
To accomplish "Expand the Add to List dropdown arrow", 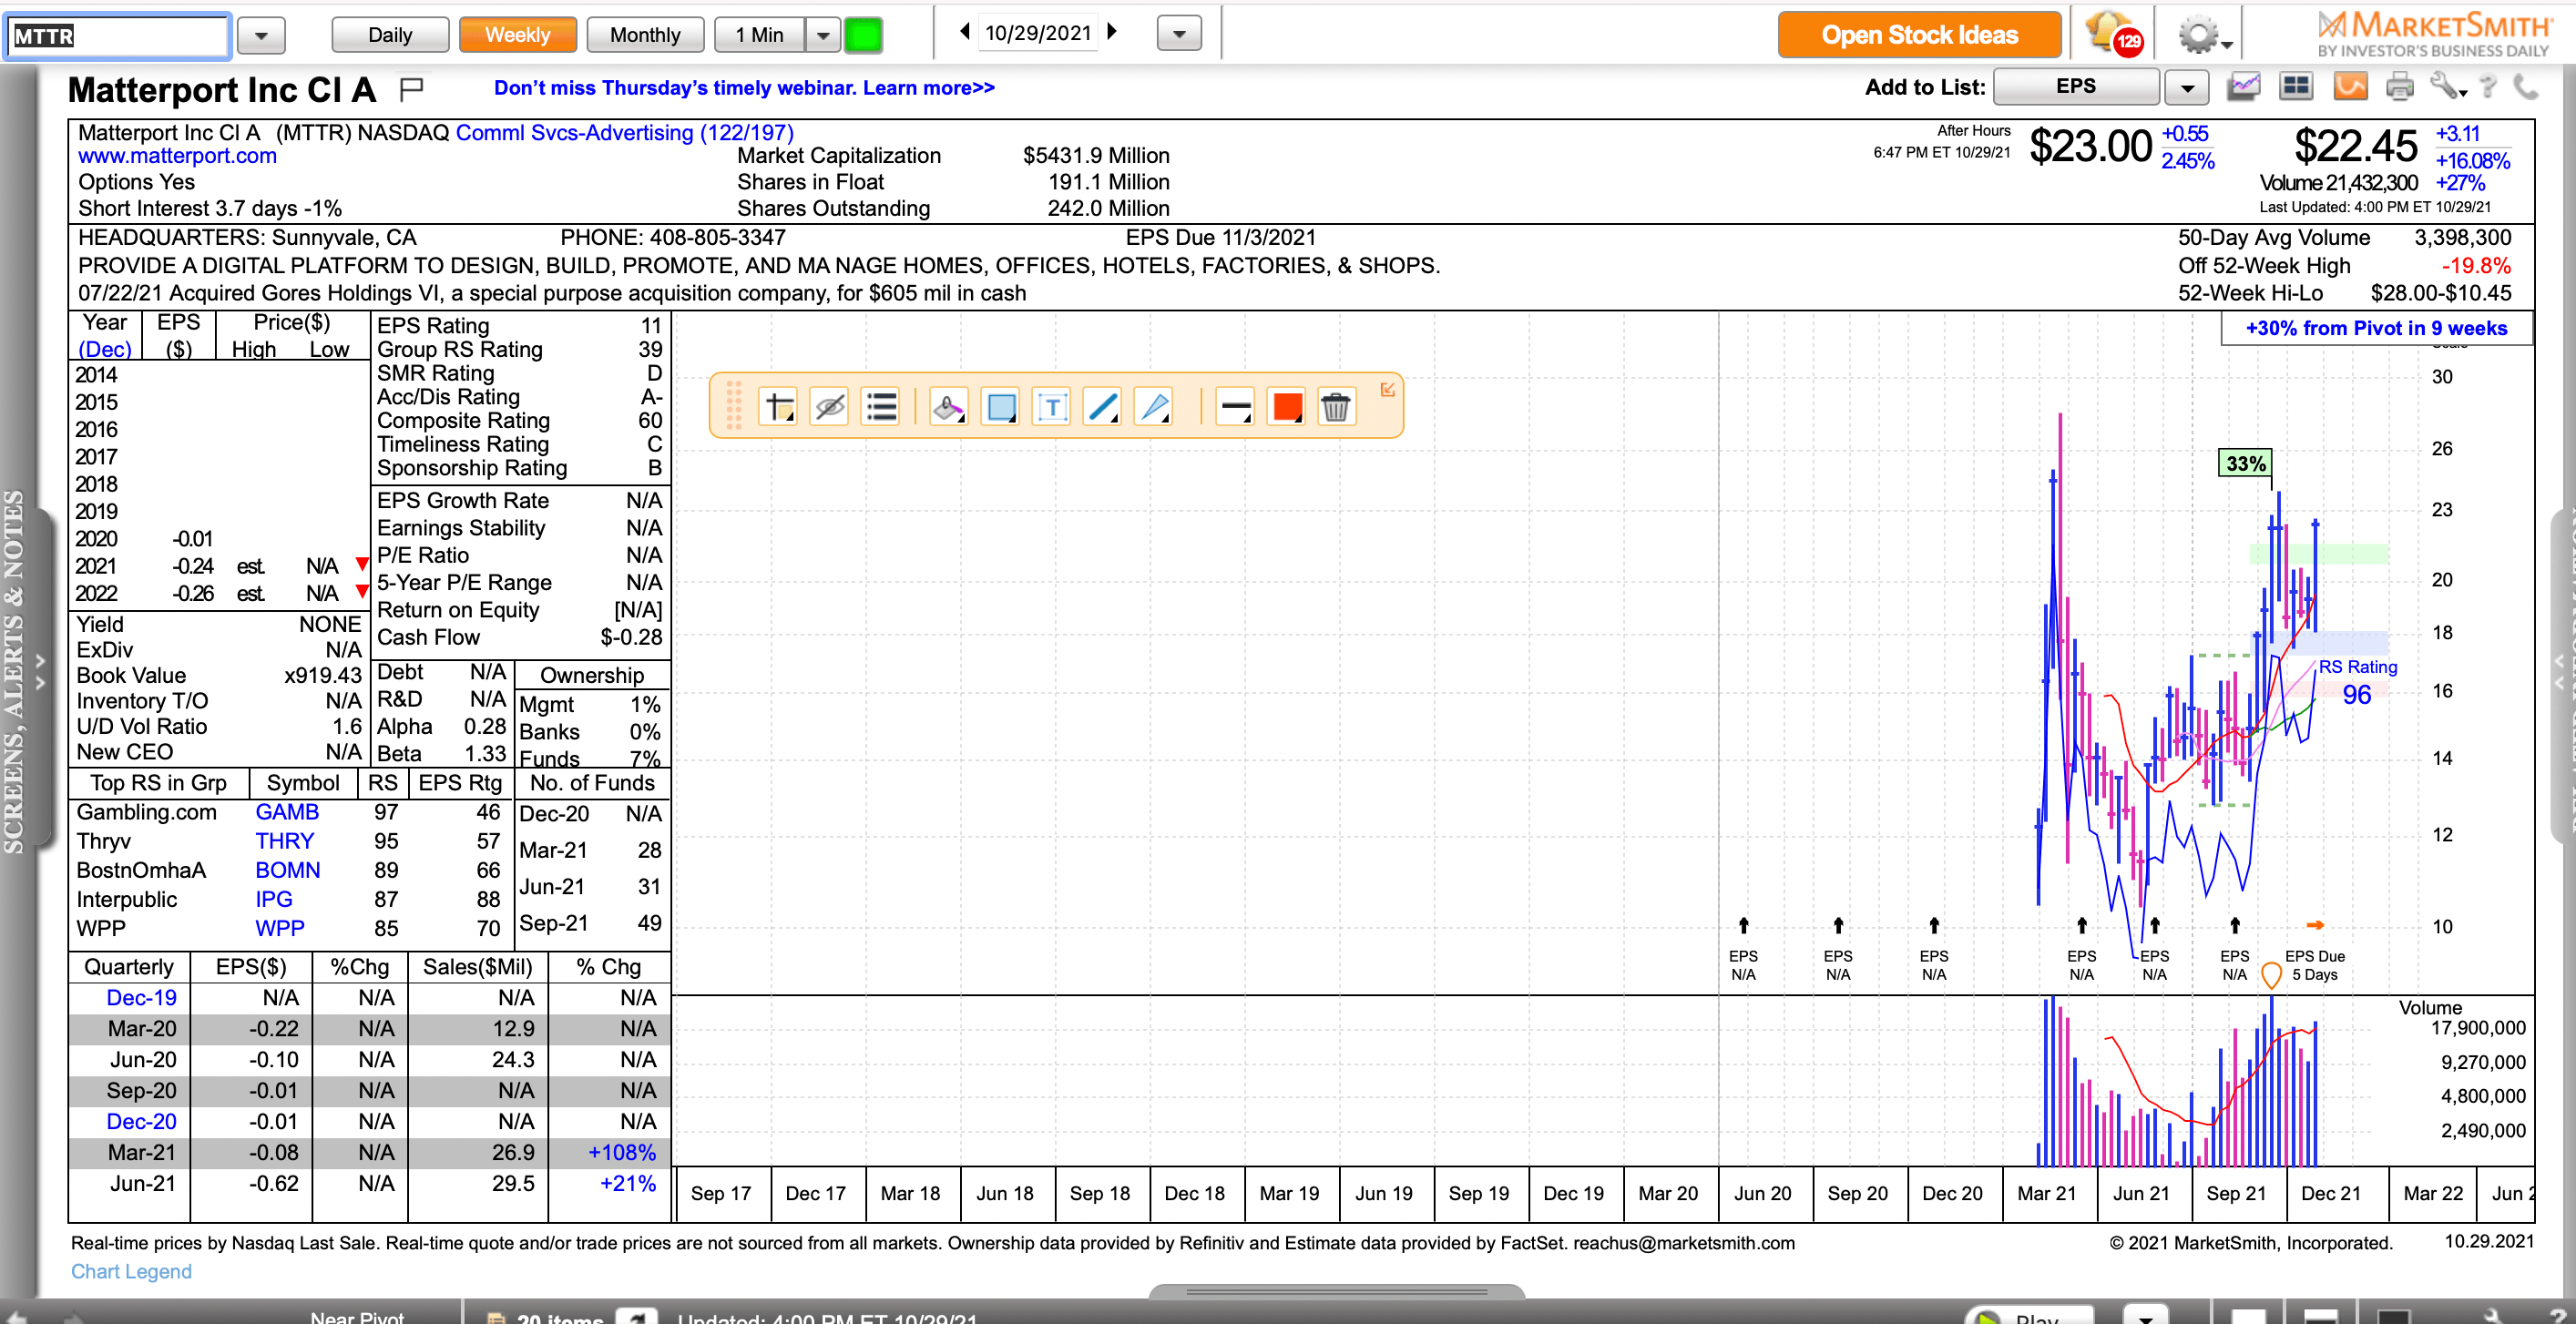I will click(x=2187, y=88).
